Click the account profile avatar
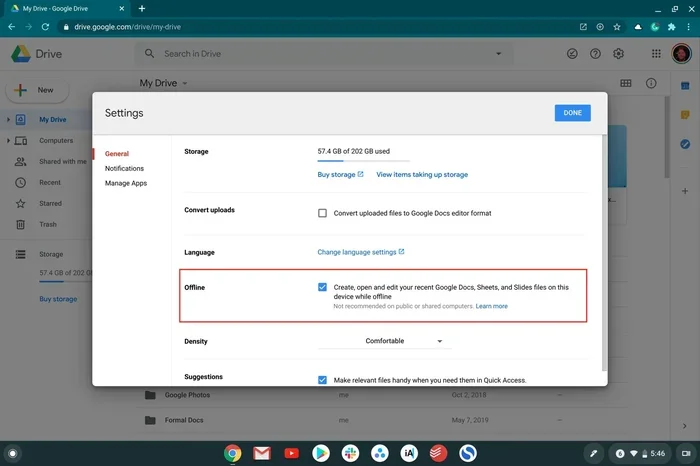700x466 pixels. (681, 54)
